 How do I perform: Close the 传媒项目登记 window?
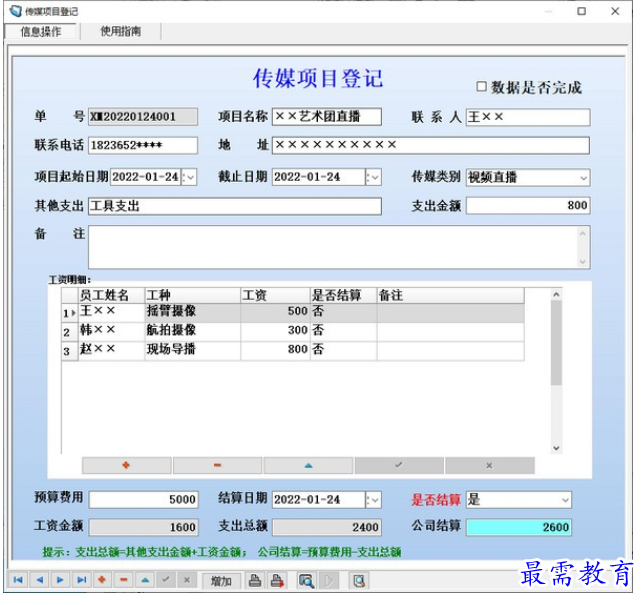615,11
